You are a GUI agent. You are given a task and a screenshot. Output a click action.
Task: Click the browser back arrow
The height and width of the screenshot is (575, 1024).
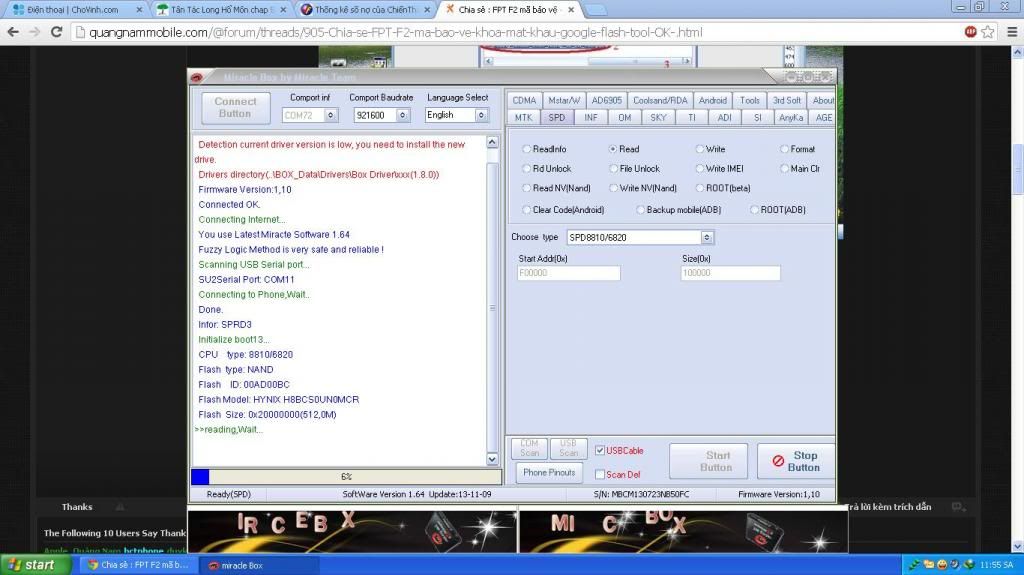(13, 31)
